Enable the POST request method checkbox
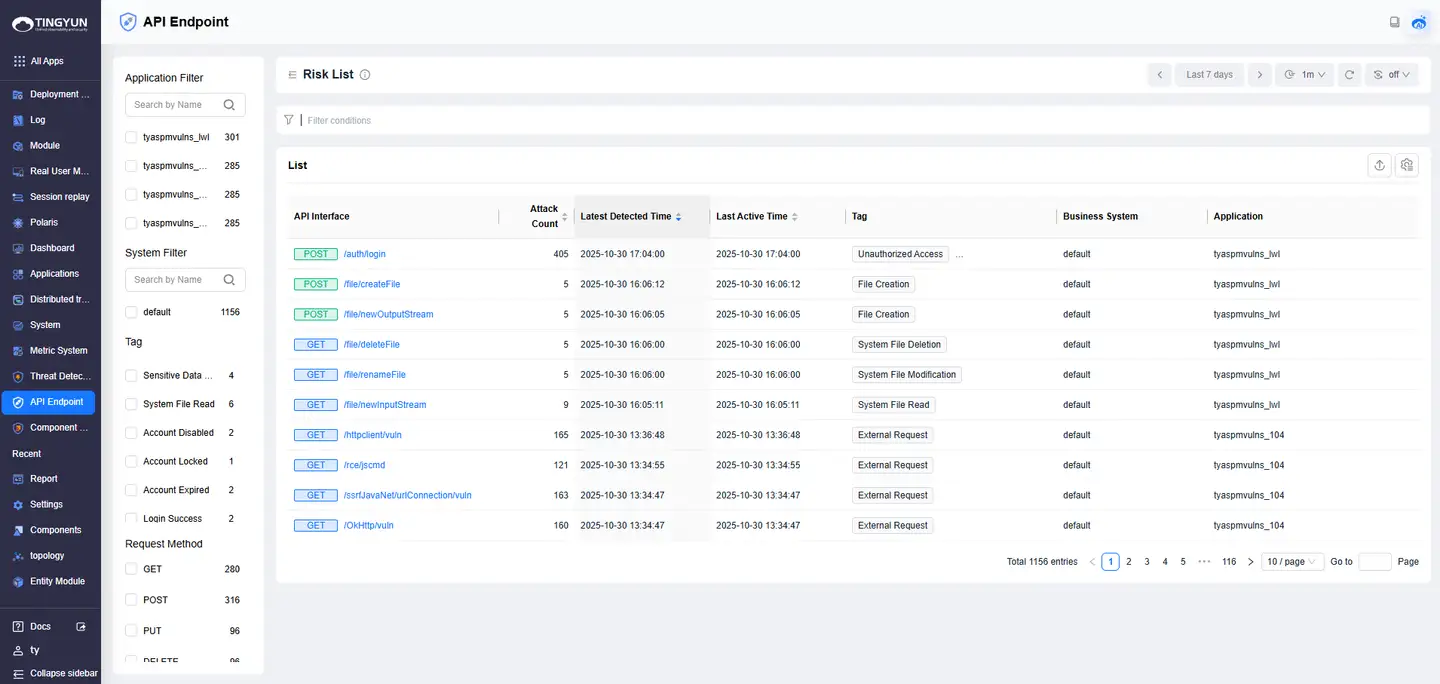The image size is (1440, 684). pos(131,600)
